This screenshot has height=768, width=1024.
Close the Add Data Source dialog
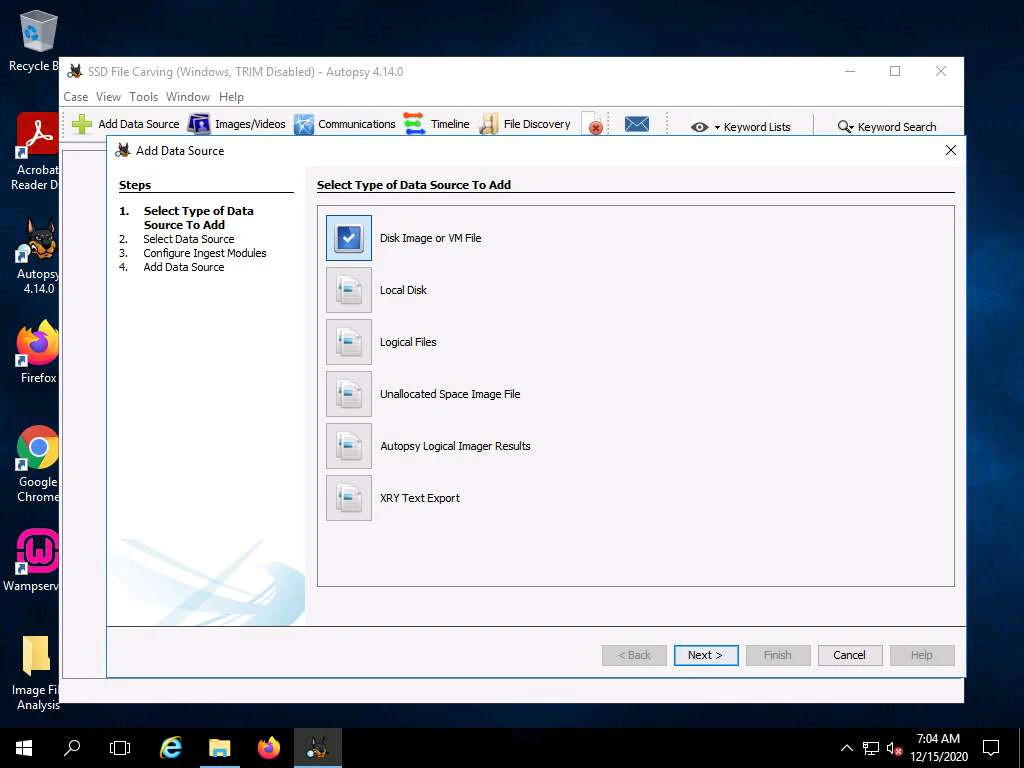point(951,150)
